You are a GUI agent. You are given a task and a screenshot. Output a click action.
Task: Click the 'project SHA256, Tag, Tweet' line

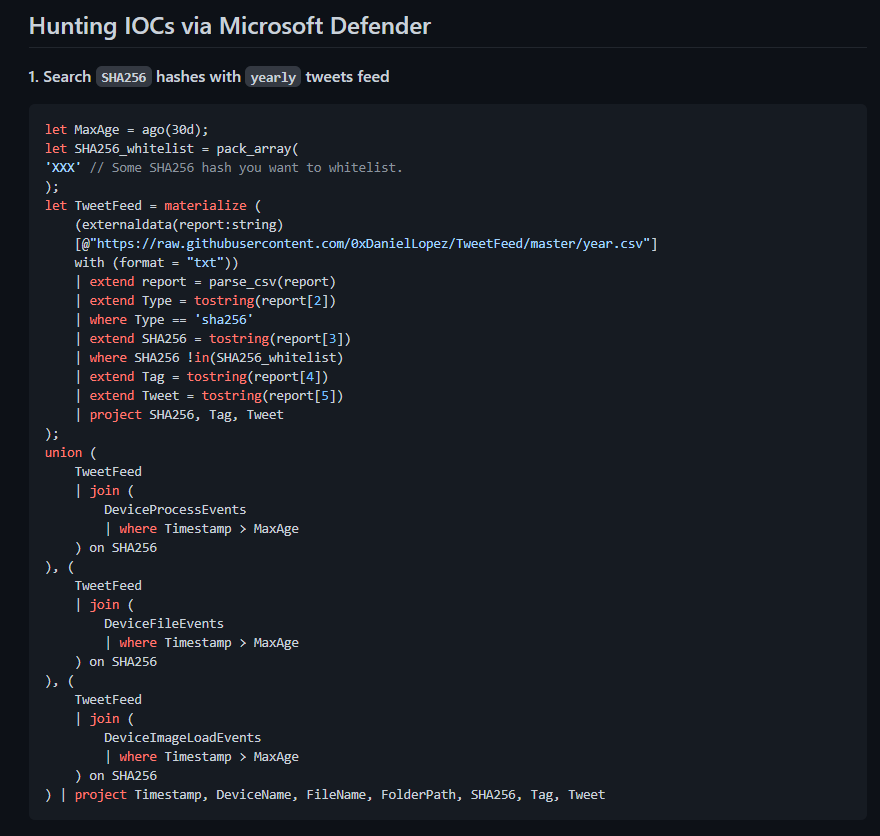coord(186,415)
